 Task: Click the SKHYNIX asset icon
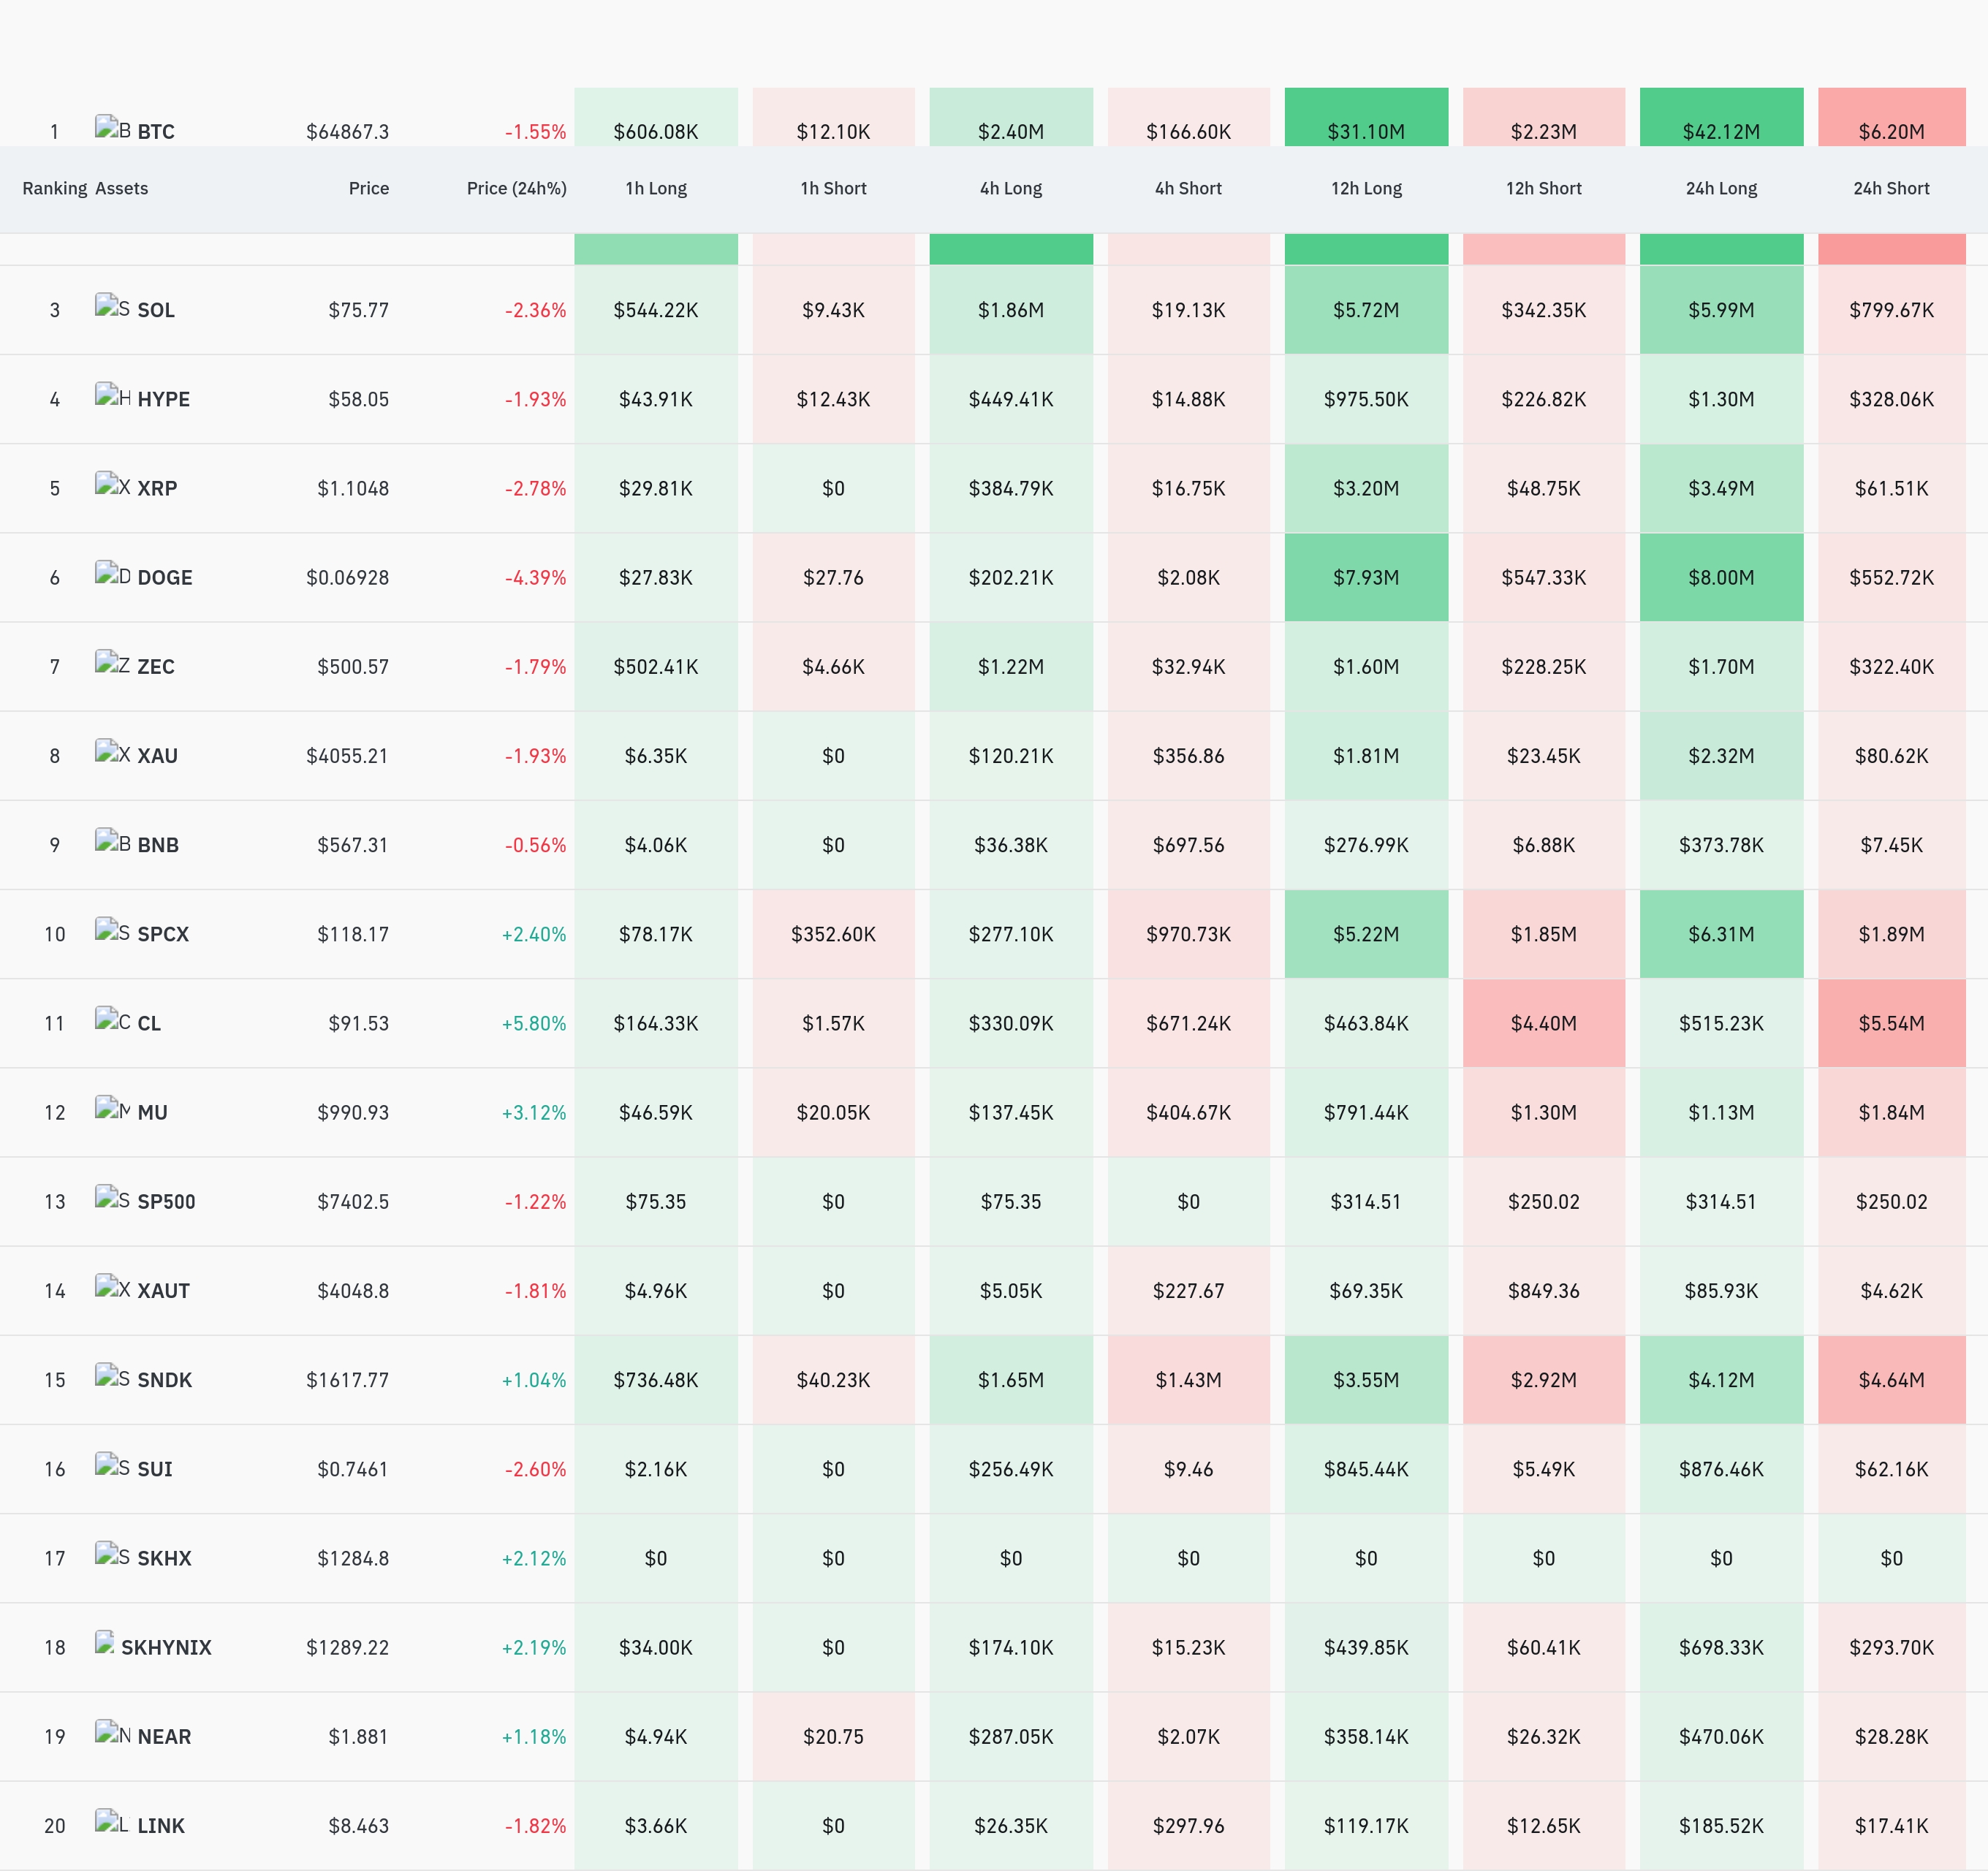coord(105,1643)
